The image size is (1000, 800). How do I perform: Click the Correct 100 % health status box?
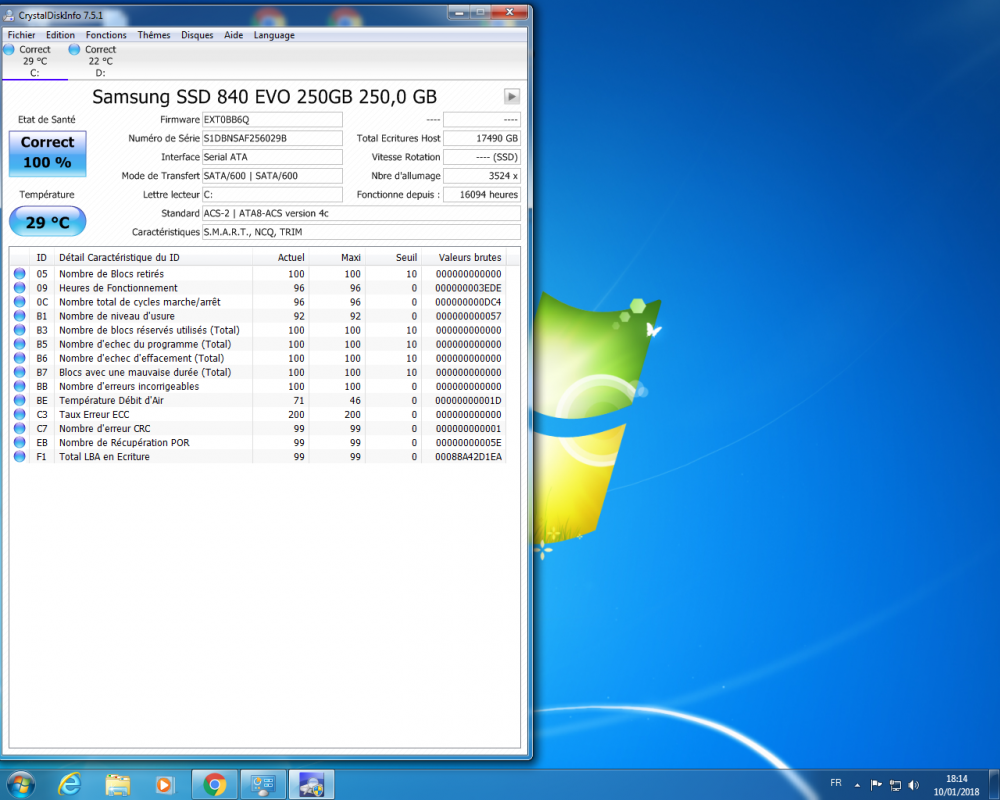click(47, 152)
